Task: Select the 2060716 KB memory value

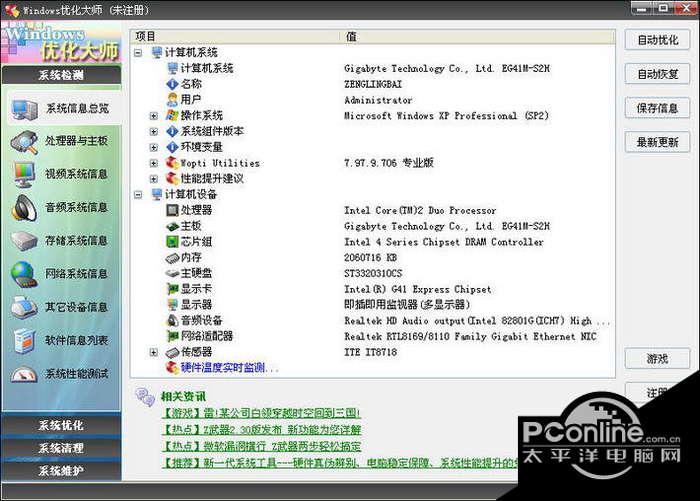Action: (370, 258)
